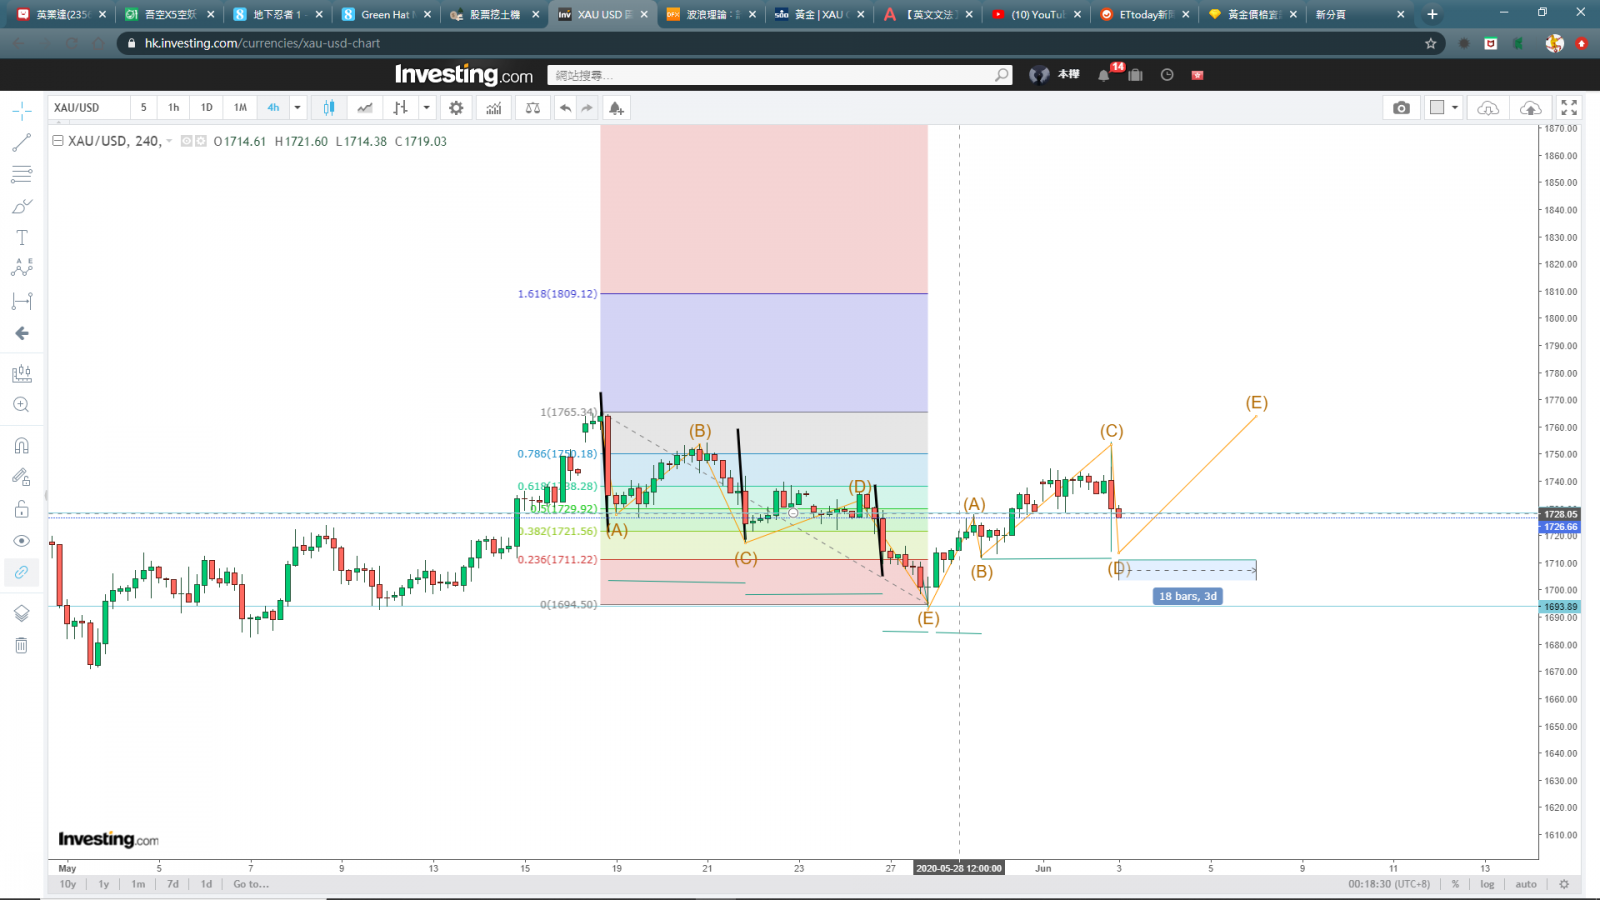Image resolution: width=1600 pixels, height=900 pixels.
Task: Select the crosshair cursor tool
Action: 21,111
